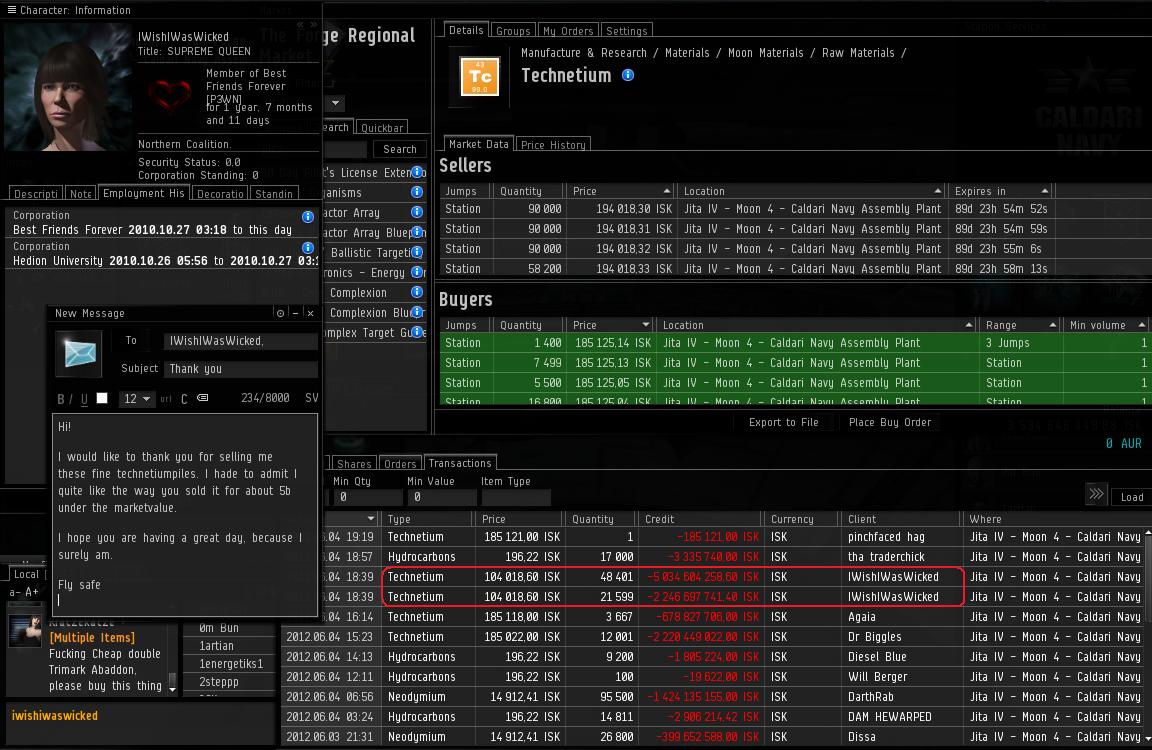This screenshot has height=750, width=1152.
Task: Sort Buyers by Min volume column
Action: point(1106,325)
